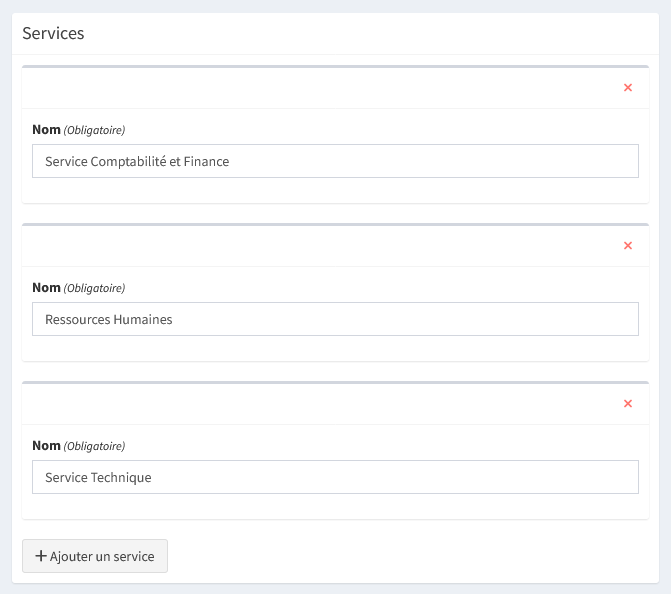The width and height of the screenshot is (671, 594).
Task: Click the Obligatoire hint above Ressources Humaines
Action: (x=95, y=288)
